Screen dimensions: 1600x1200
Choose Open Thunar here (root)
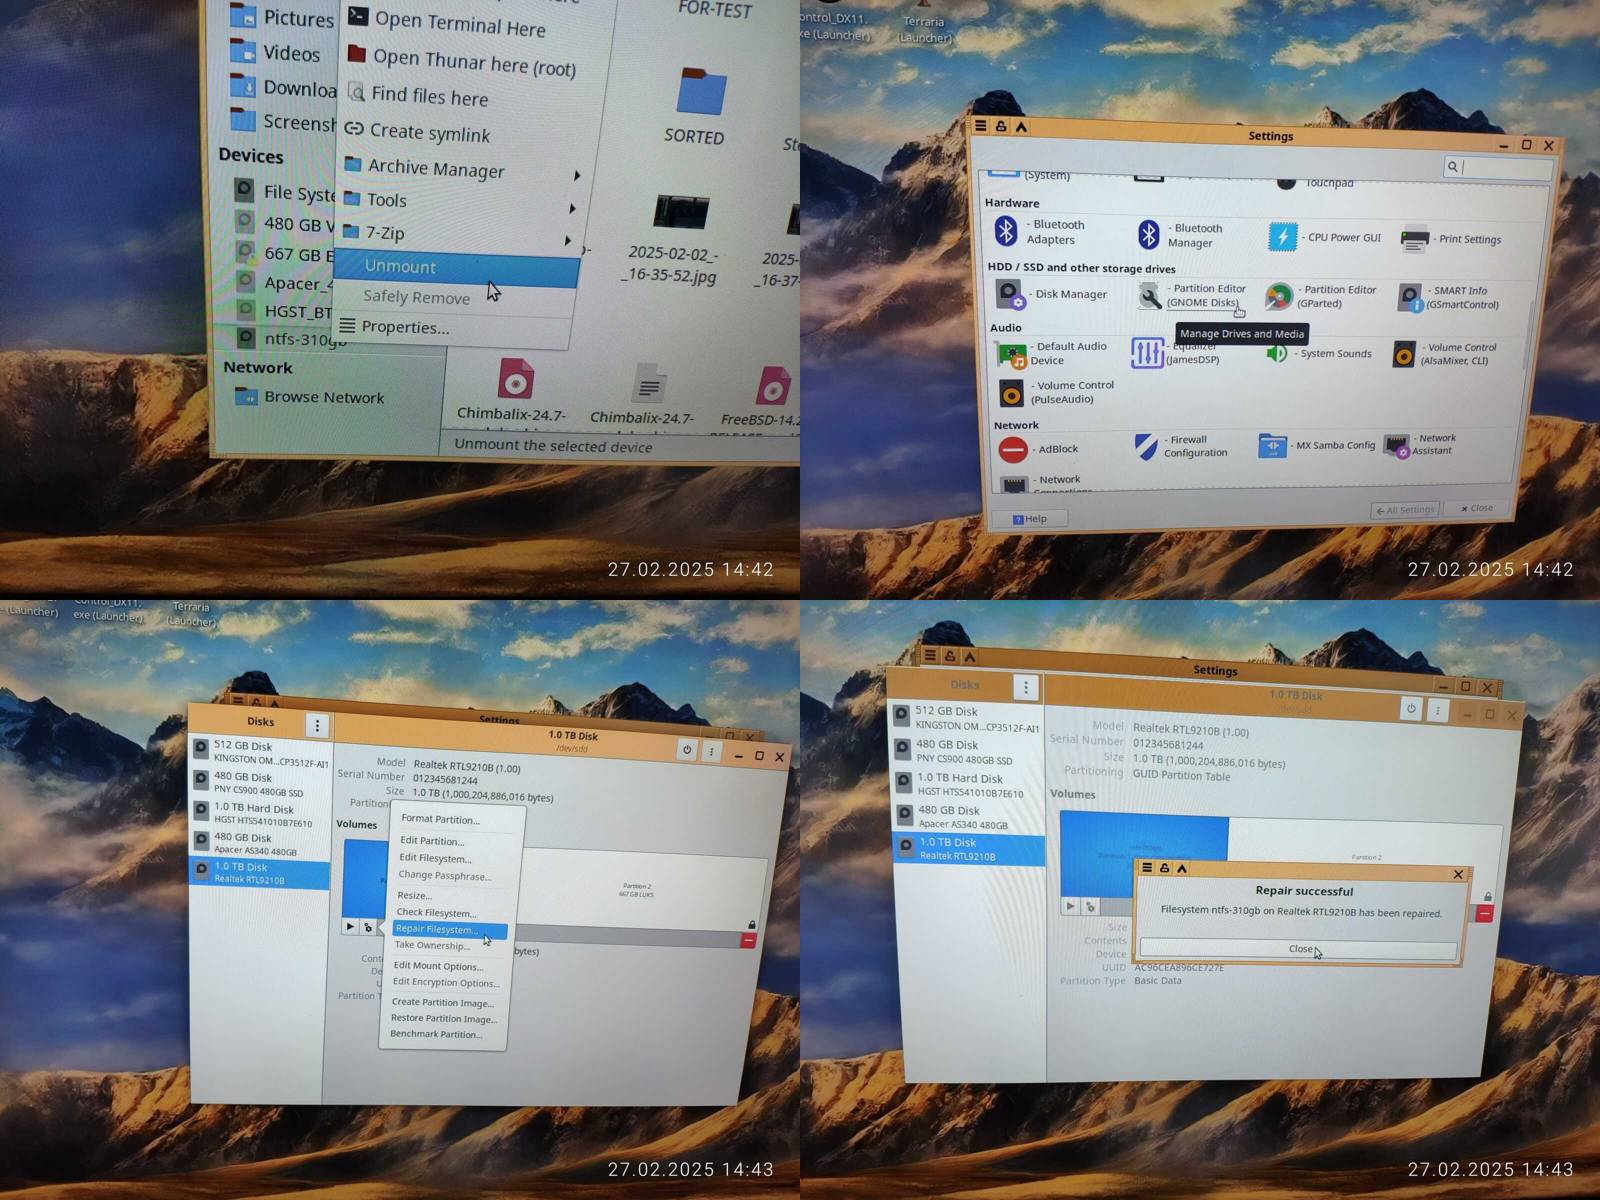point(461,61)
